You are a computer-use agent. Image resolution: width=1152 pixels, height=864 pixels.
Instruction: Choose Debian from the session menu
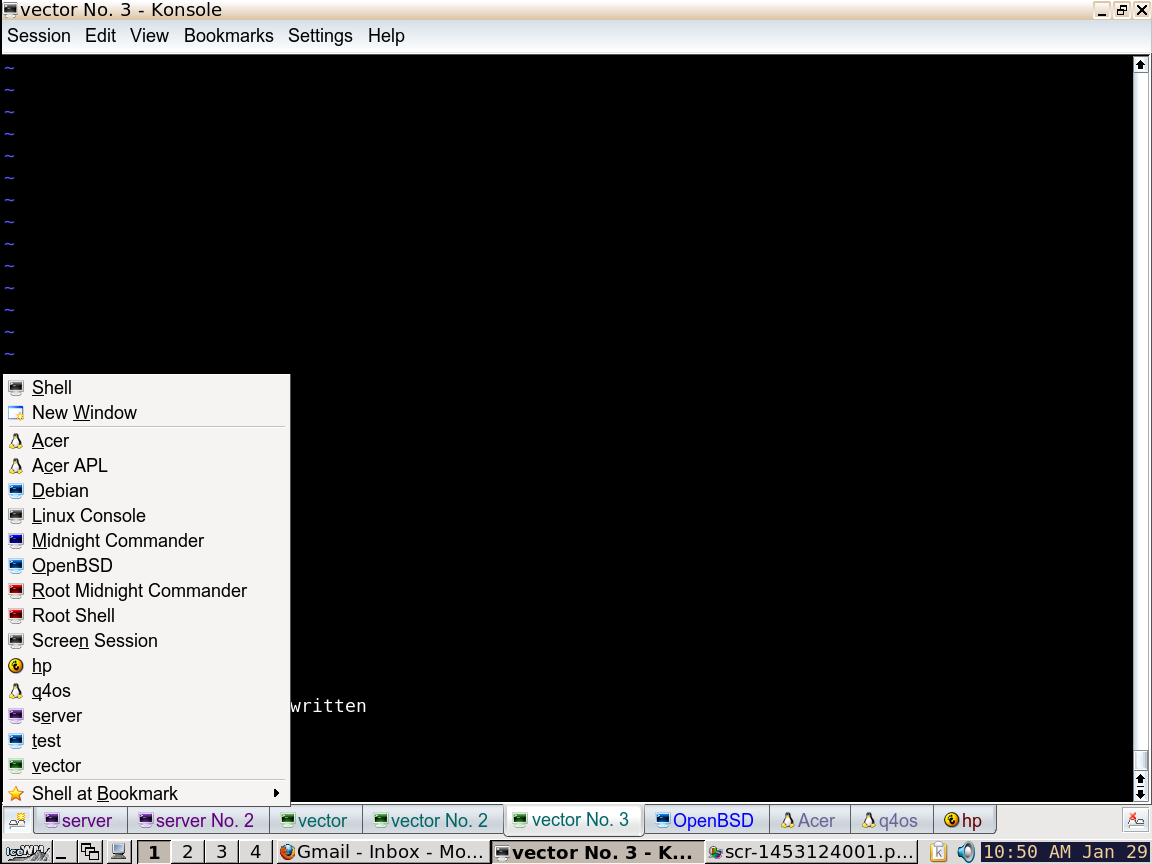tap(147, 491)
